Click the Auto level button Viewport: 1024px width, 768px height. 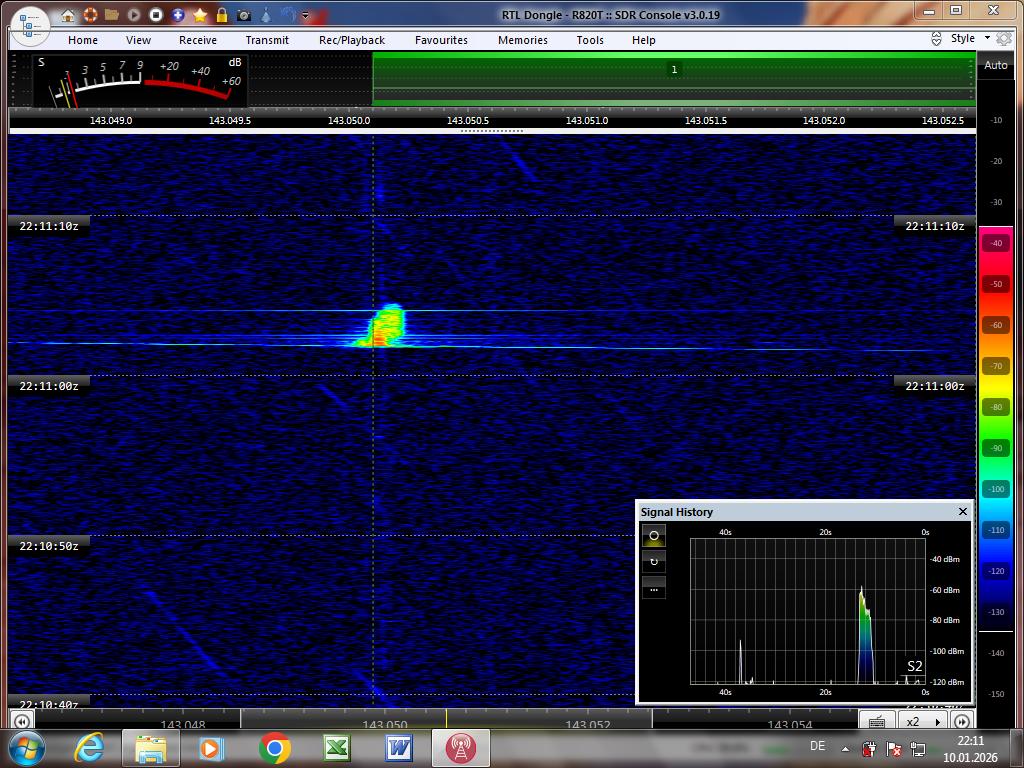click(996, 65)
